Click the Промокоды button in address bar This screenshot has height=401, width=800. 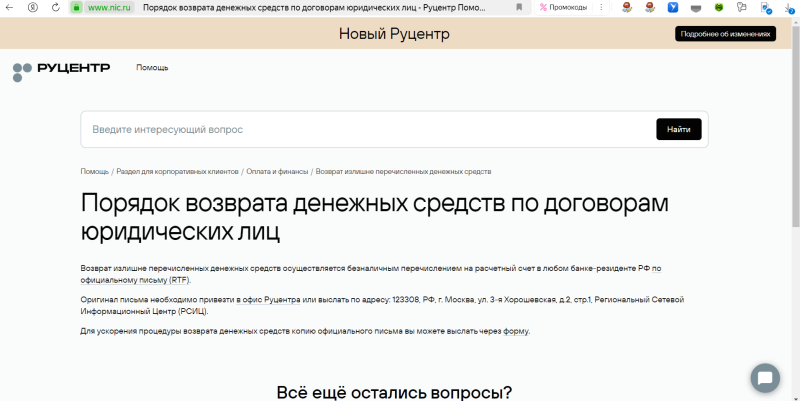[564, 7]
